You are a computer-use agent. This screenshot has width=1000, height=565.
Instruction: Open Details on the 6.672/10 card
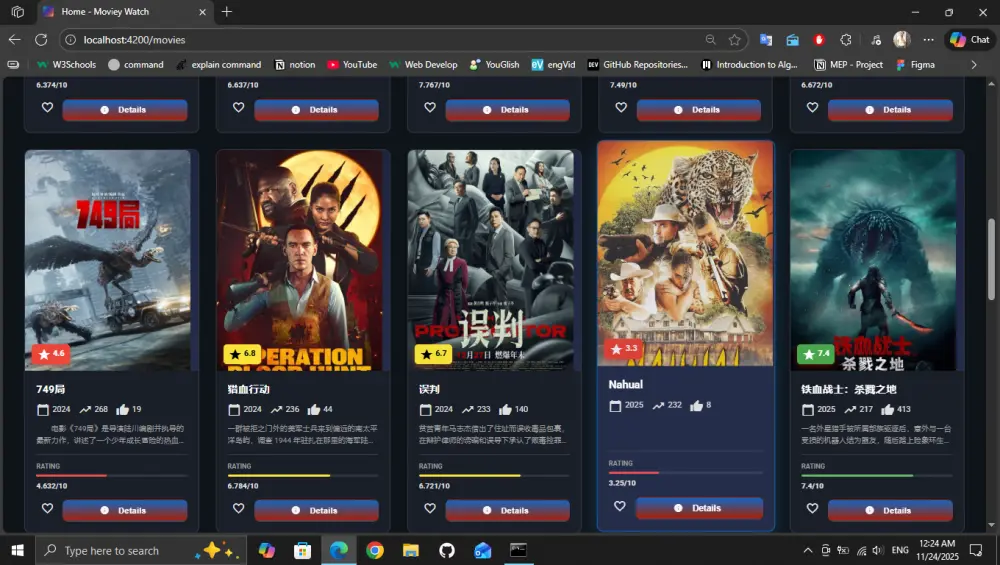click(890, 110)
